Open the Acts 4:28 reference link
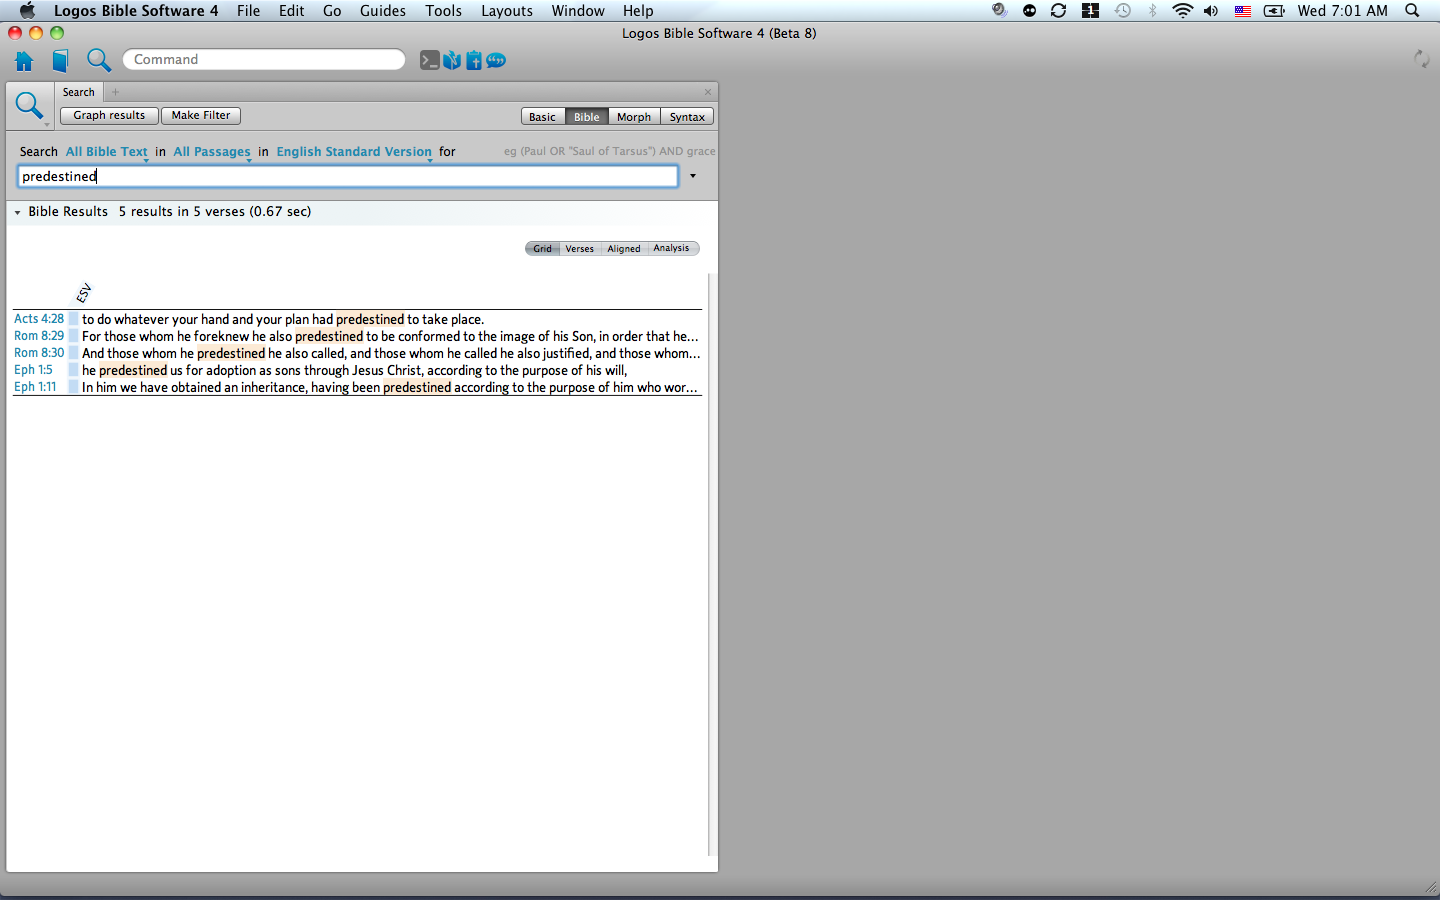Screen dimensions: 1440x900 39,319
